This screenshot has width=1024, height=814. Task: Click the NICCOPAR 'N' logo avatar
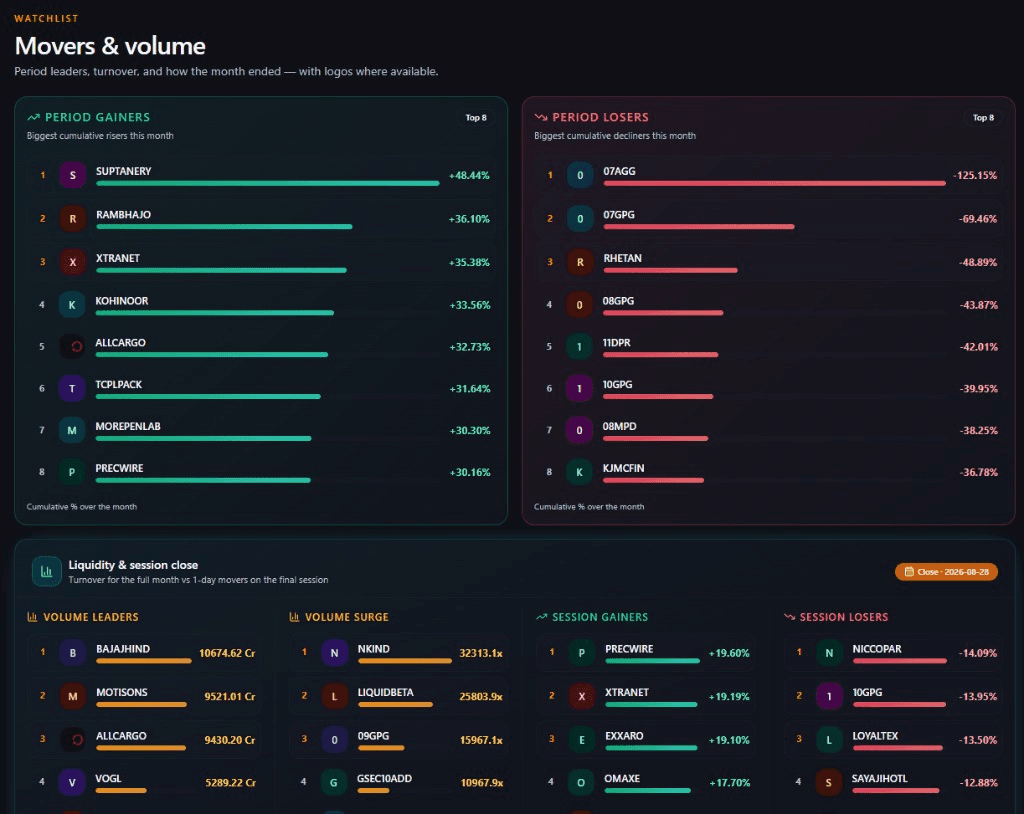829,653
